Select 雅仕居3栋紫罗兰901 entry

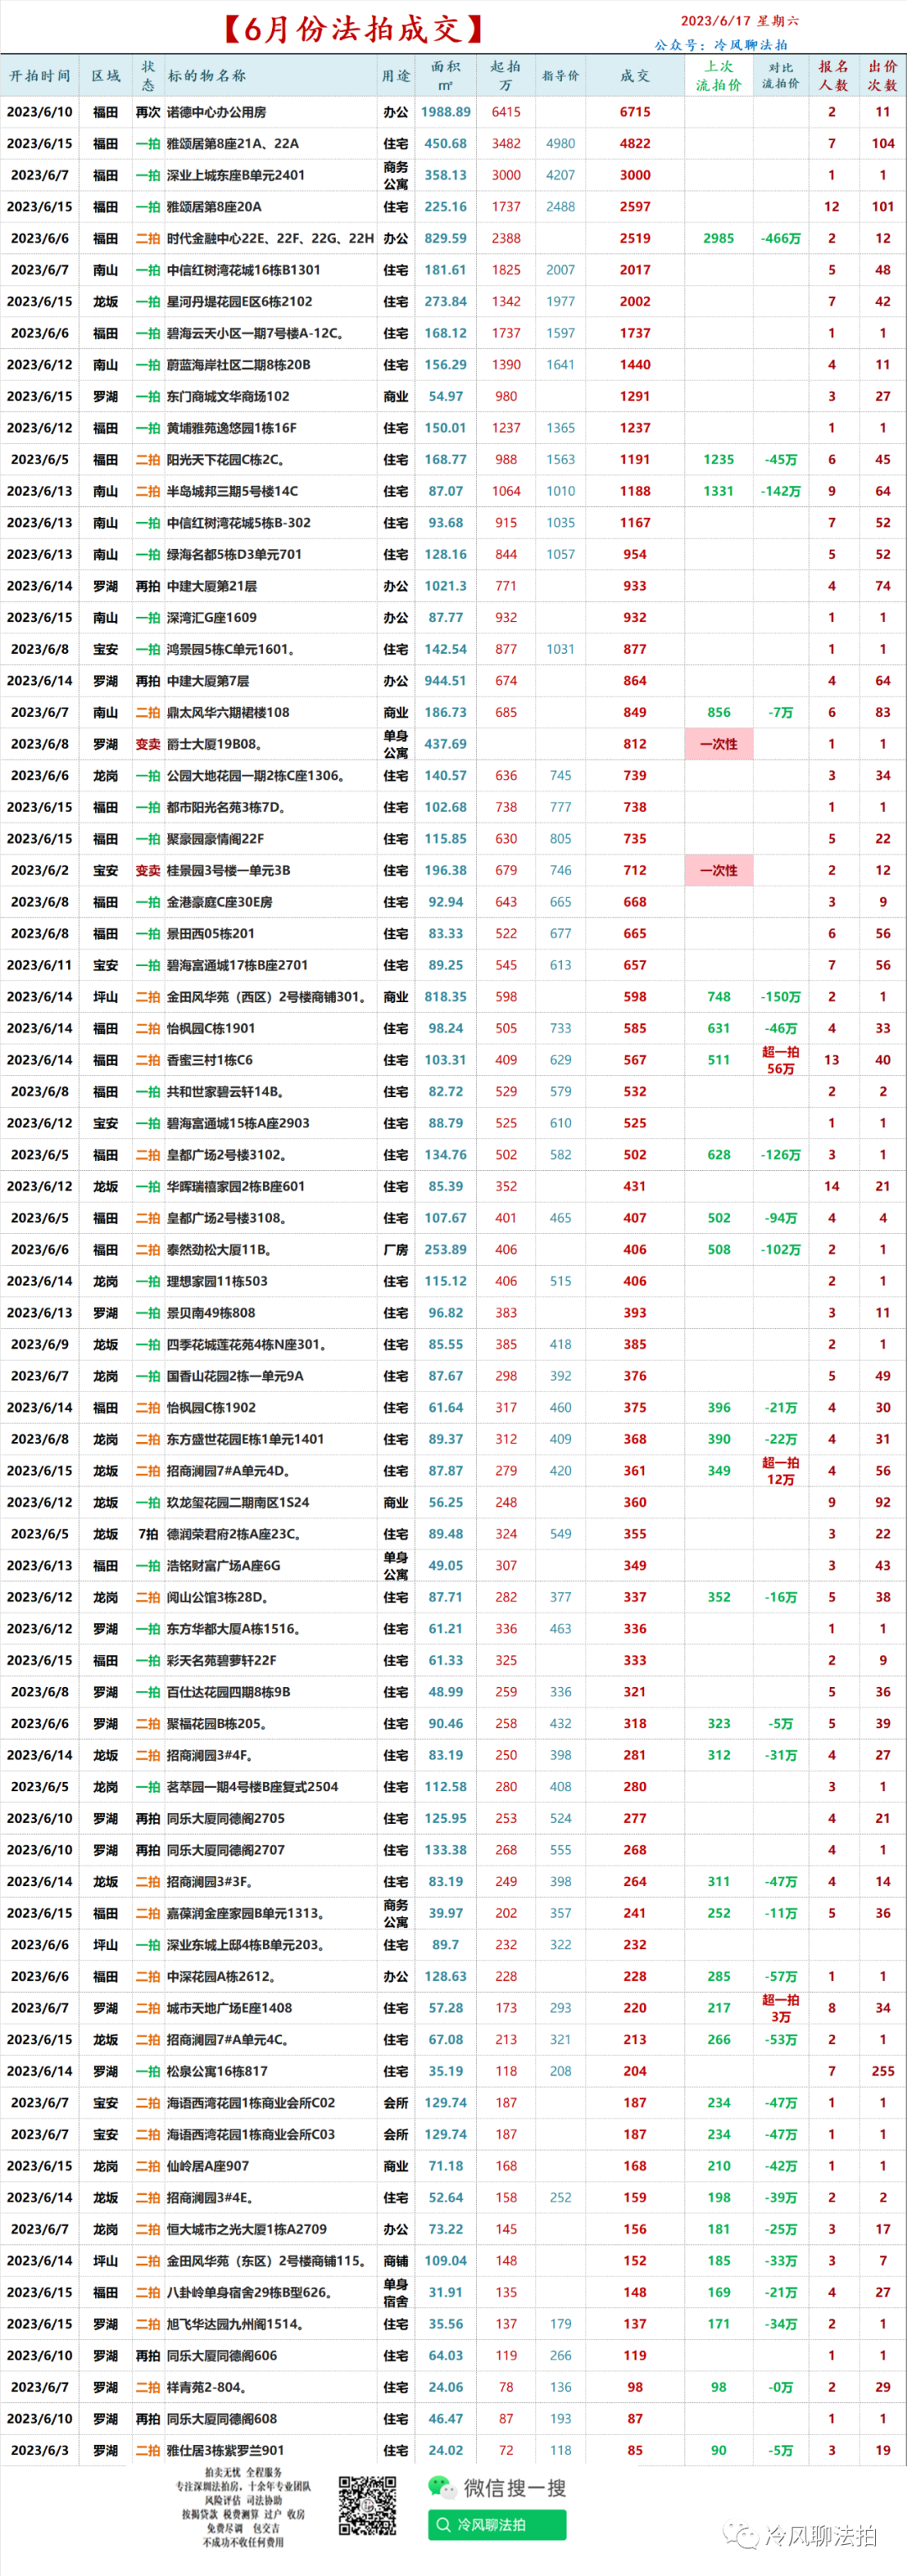coord(225,2450)
